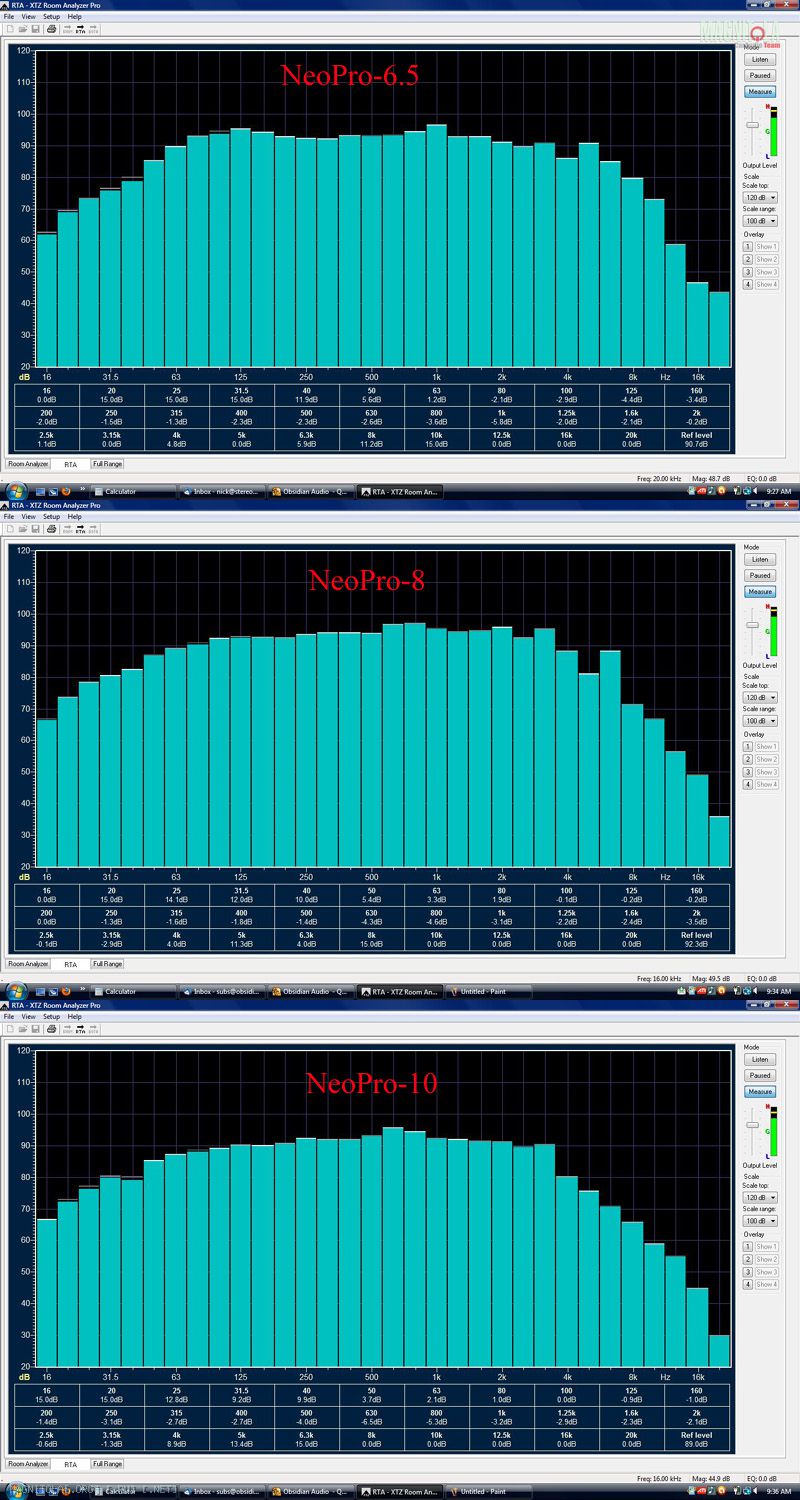This screenshot has width=800, height=1500.
Task: Click Show 3 overlay button in NeoPro-10 window
Action: (x=766, y=1272)
